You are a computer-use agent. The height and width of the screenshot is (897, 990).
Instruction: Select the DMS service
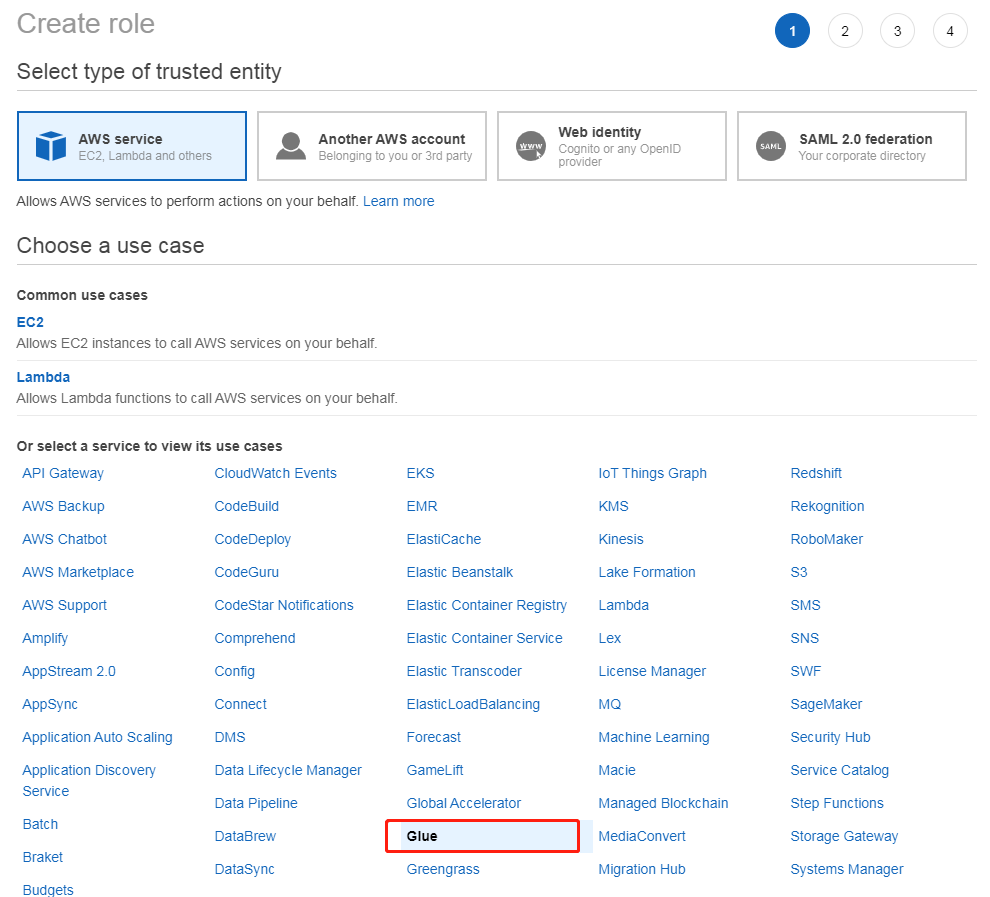[230, 737]
